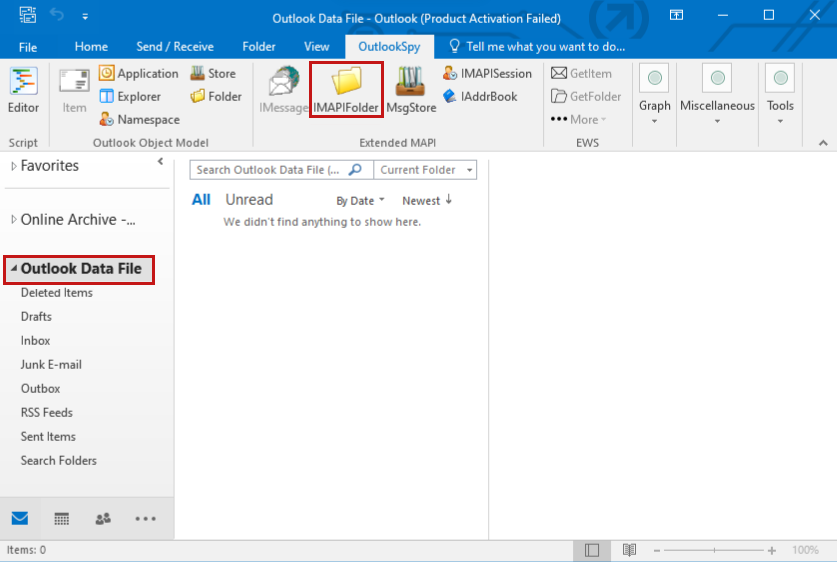Toggle Newest sort order

(x=427, y=201)
